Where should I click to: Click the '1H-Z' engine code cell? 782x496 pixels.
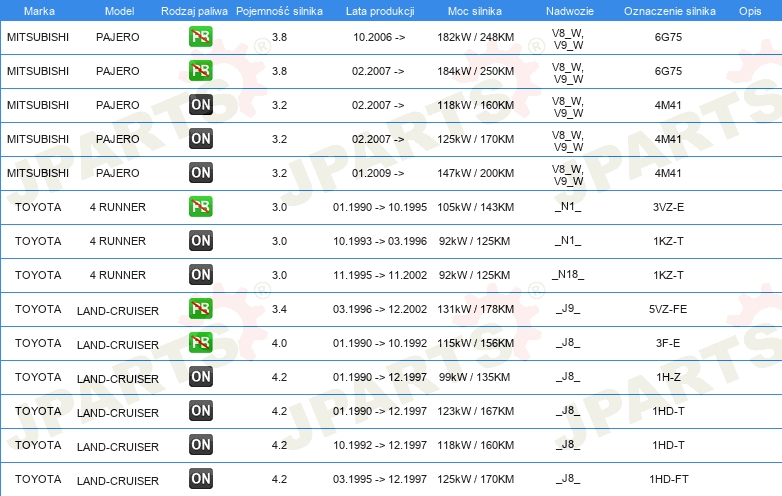tap(668, 377)
